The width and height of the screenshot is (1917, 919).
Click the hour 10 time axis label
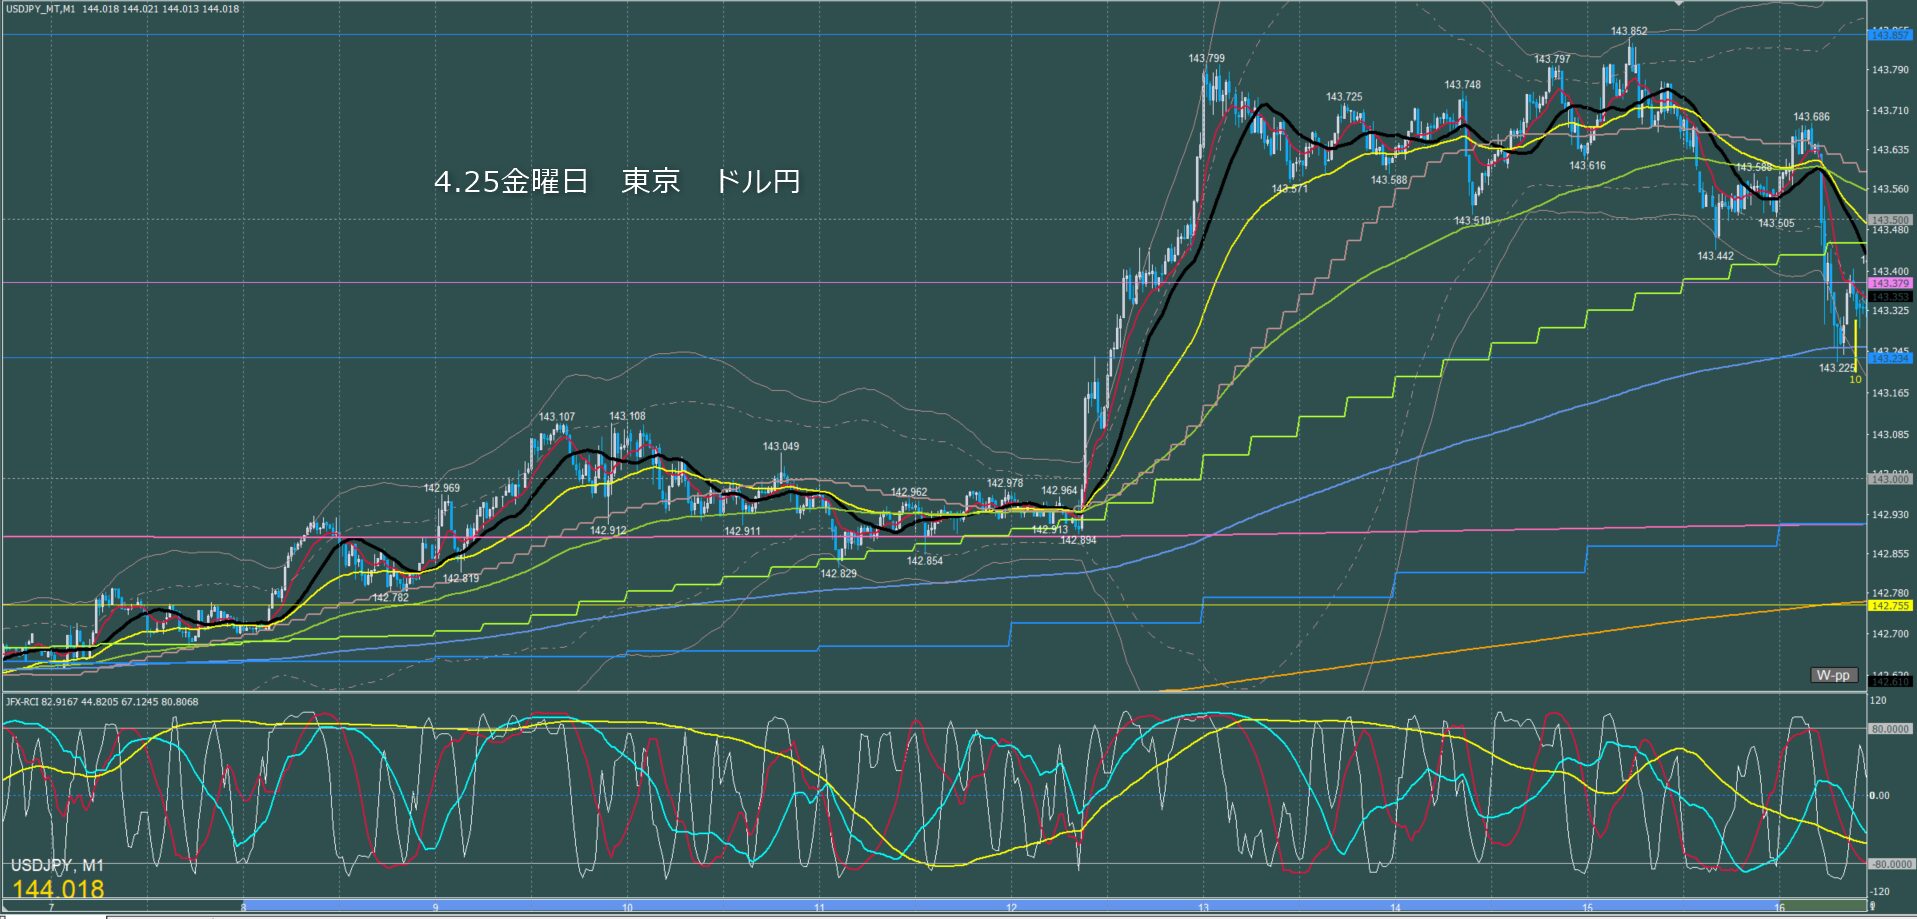coord(627,908)
